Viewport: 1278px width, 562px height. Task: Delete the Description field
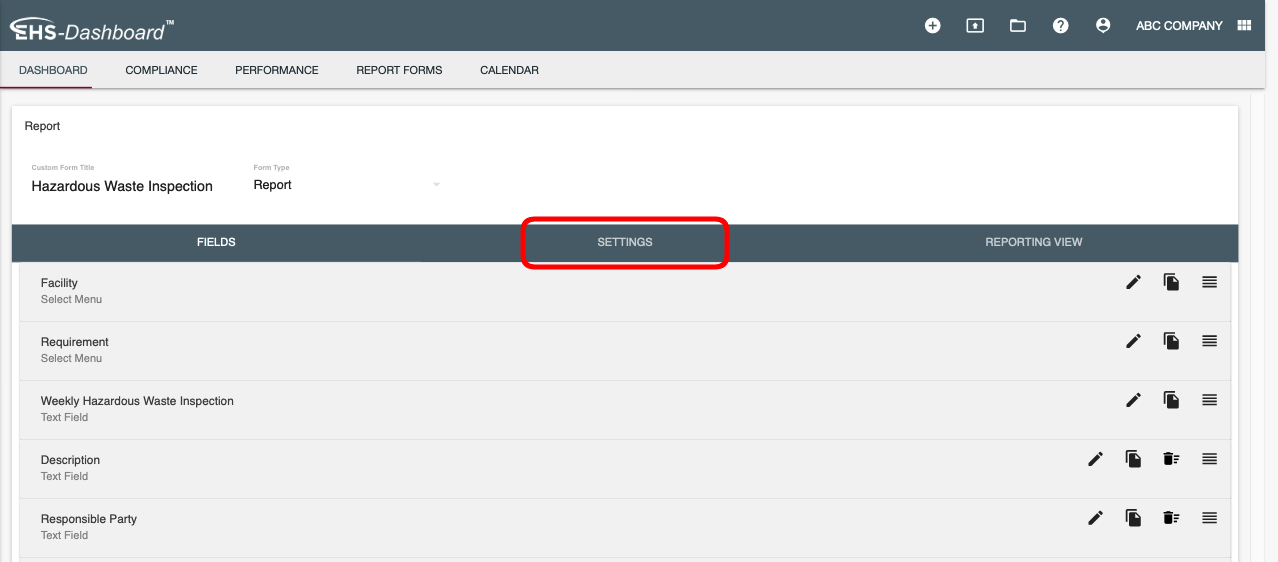(x=1171, y=459)
